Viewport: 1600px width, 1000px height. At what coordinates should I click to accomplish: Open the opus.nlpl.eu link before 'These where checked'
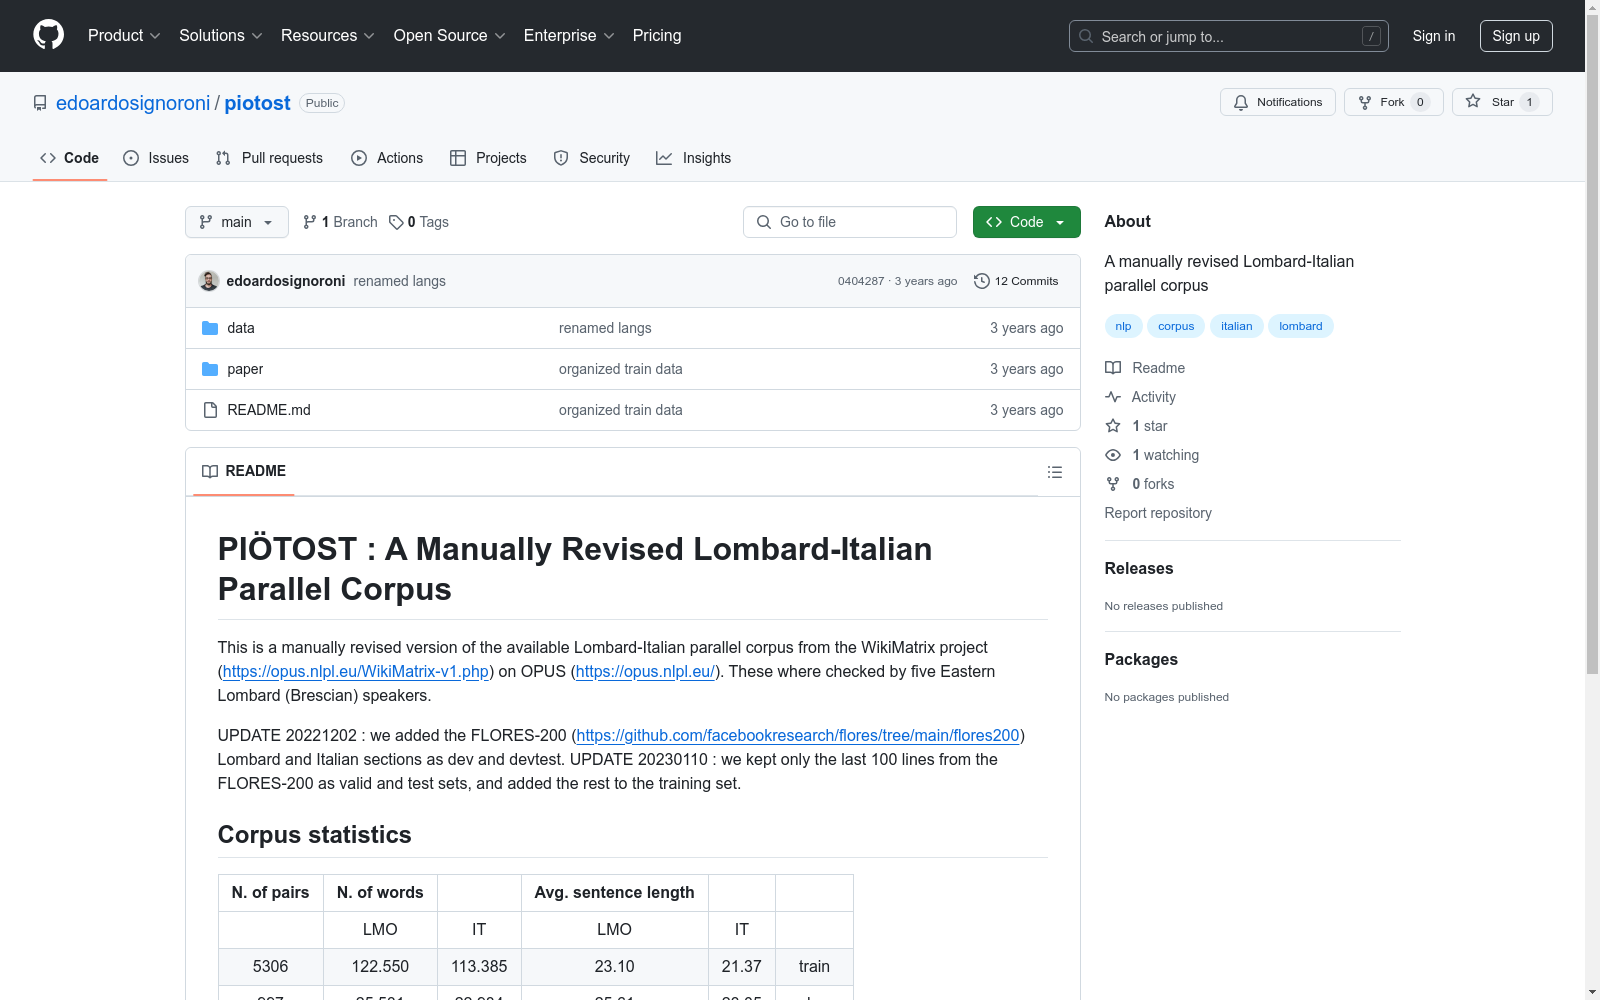(x=645, y=671)
